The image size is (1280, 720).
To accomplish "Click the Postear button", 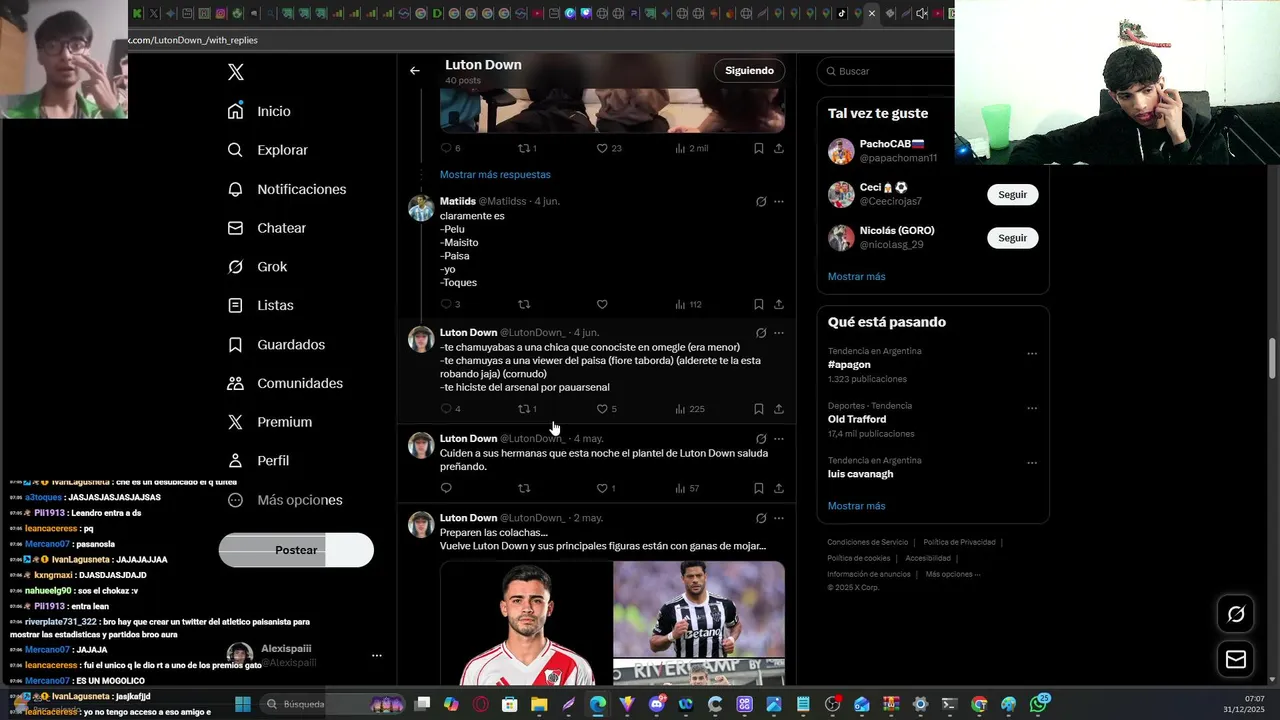I will (x=296, y=550).
